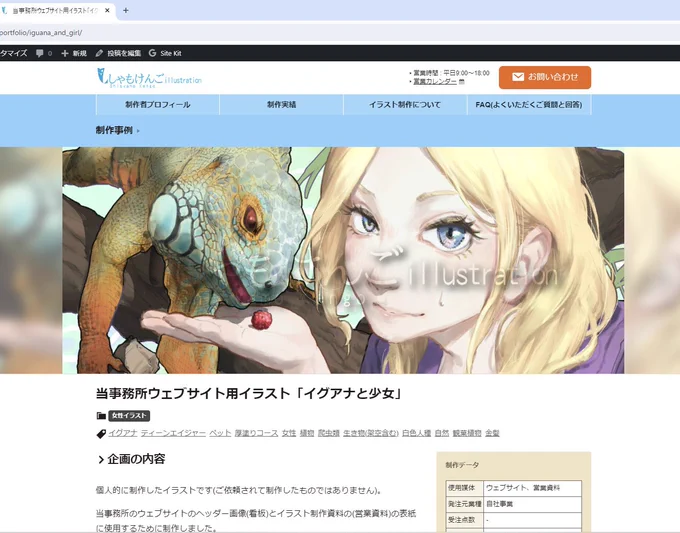Click the 使用媒体 table cell

(464, 488)
